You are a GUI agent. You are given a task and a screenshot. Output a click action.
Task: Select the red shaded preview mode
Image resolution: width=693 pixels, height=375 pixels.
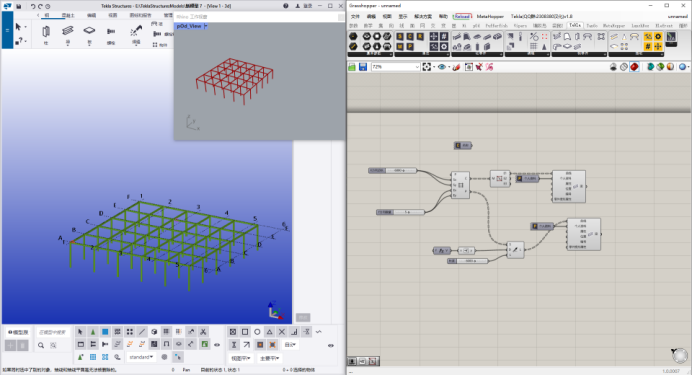click(x=635, y=67)
